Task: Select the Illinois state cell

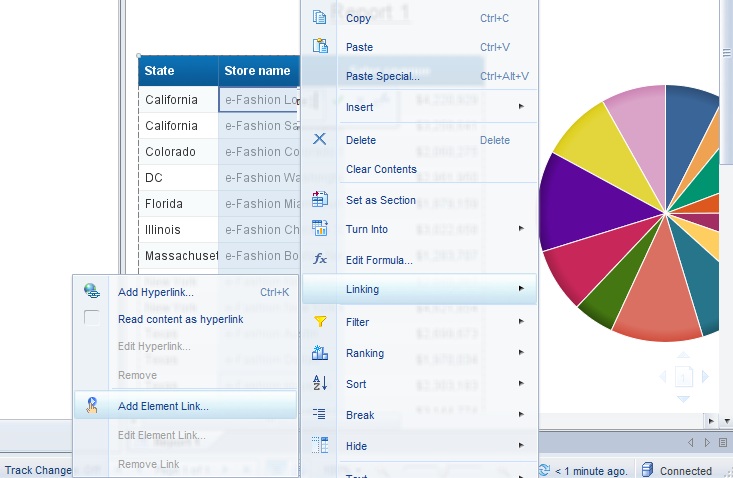Action: click(178, 230)
